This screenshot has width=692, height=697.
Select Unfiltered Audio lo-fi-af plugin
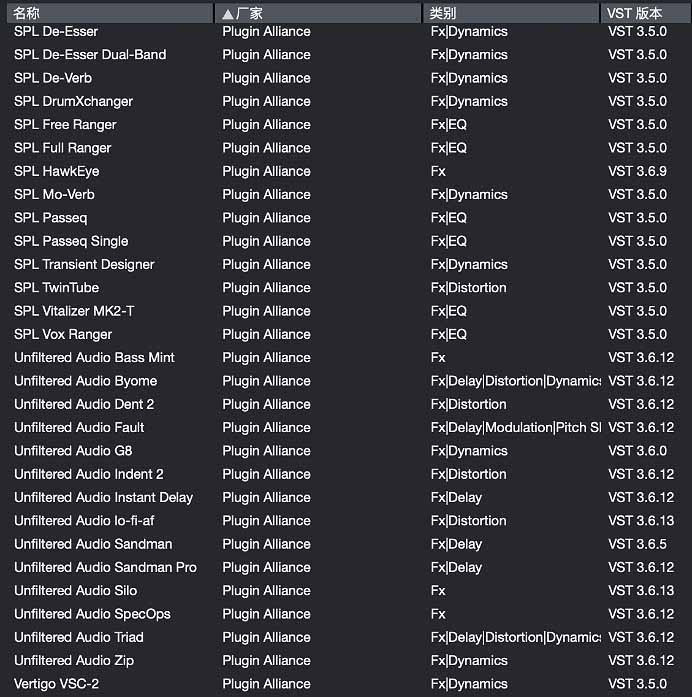346,521
